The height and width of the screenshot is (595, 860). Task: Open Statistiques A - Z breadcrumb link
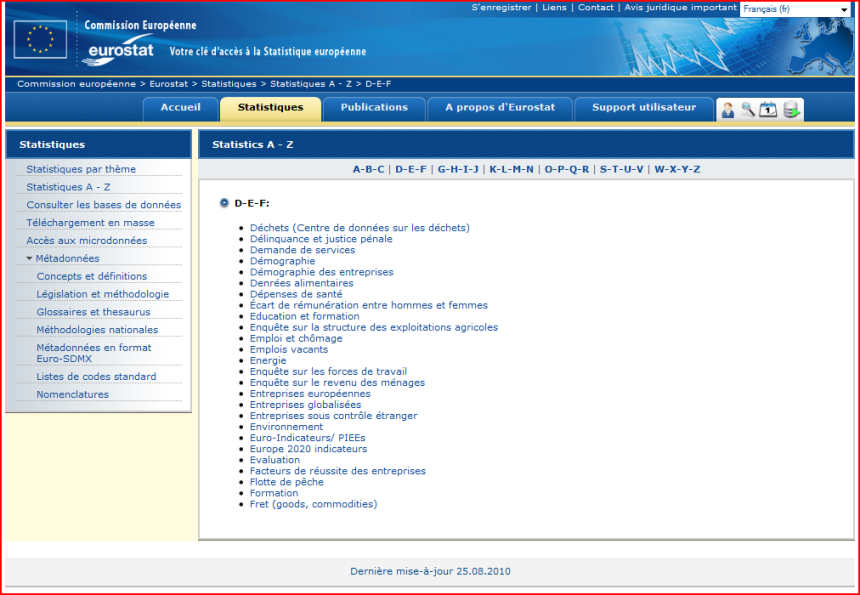(311, 84)
